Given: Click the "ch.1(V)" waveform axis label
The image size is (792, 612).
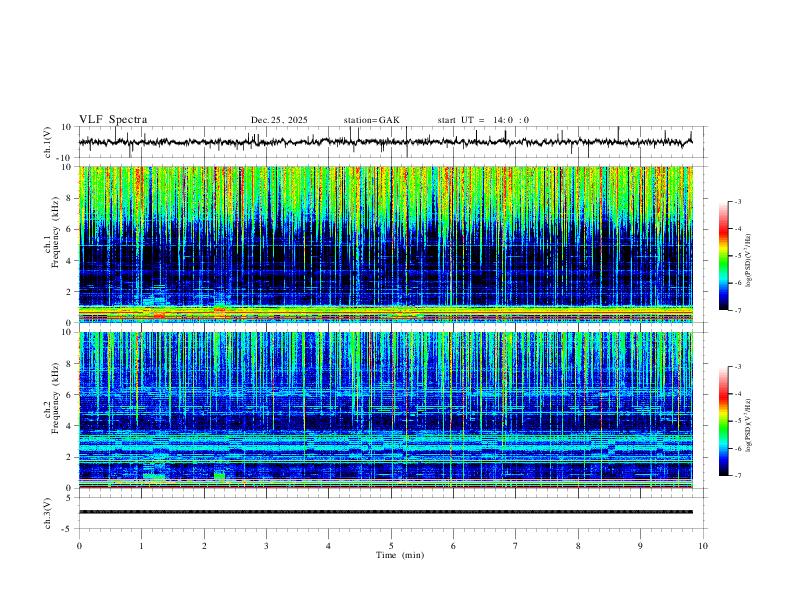Looking at the screenshot, I should click(x=48, y=142).
